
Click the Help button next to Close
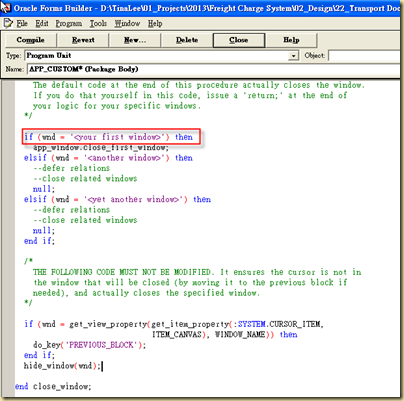coord(291,40)
